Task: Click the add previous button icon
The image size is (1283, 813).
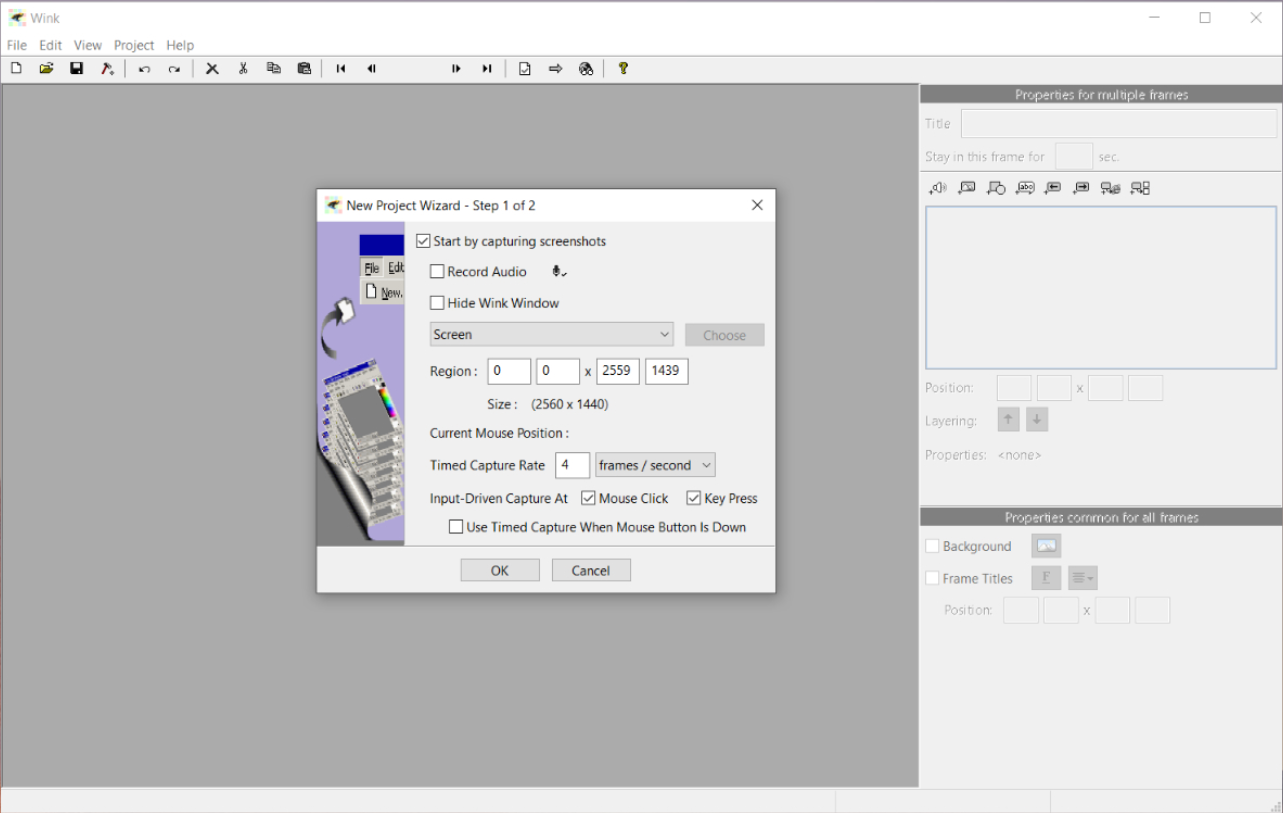Action: 1053,188
